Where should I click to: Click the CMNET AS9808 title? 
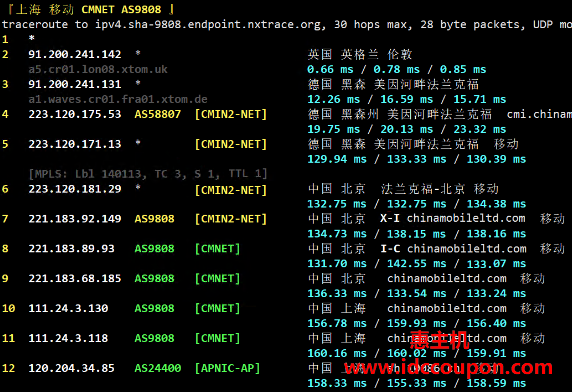click(121, 9)
